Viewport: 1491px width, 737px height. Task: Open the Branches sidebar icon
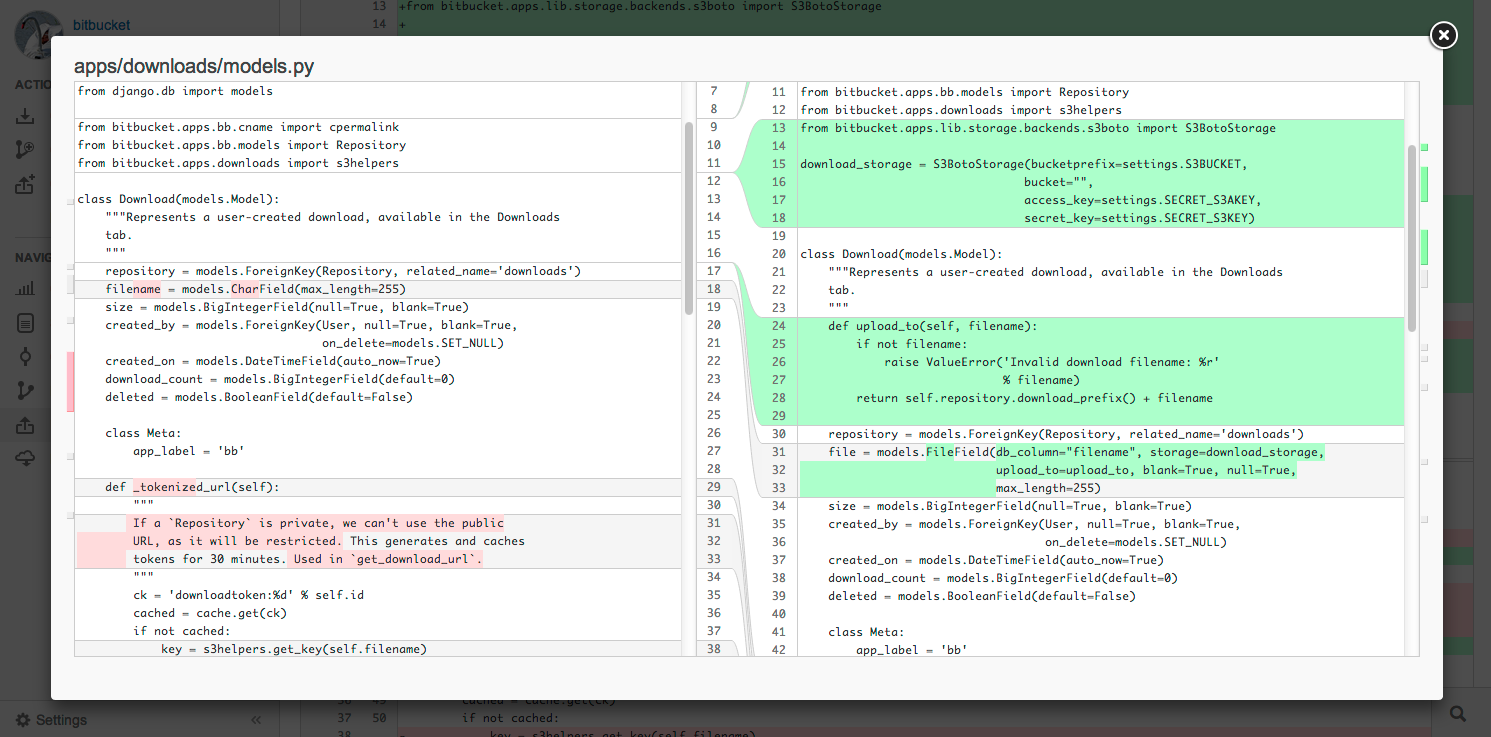pos(25,391)
